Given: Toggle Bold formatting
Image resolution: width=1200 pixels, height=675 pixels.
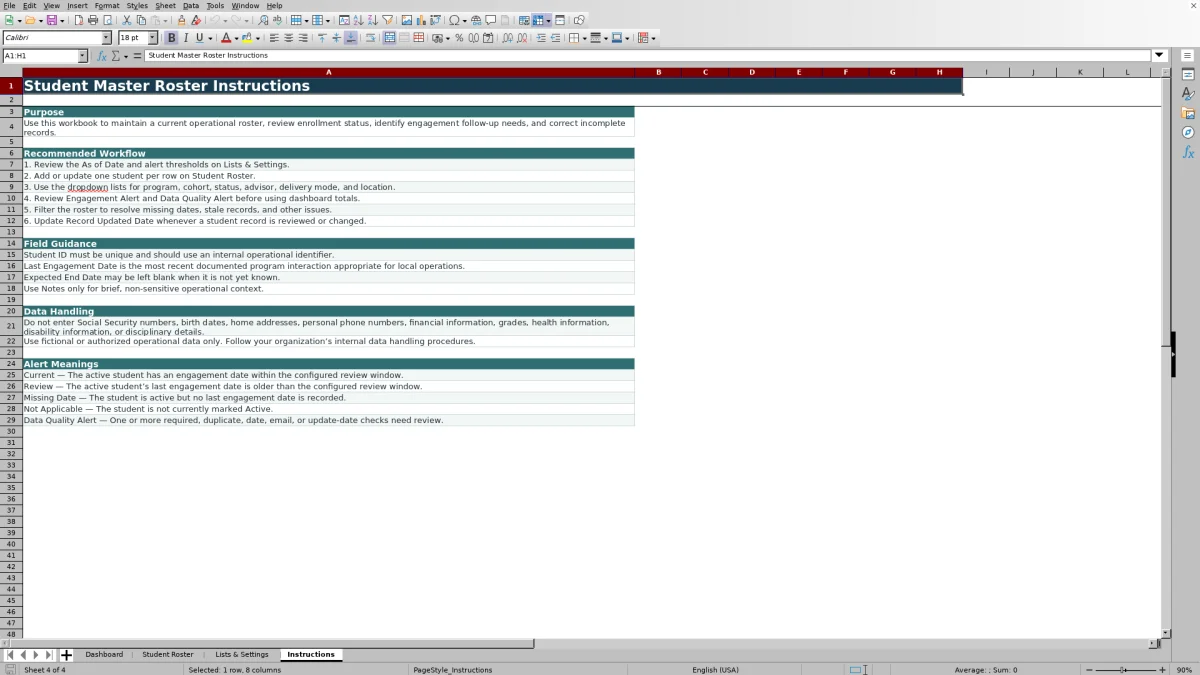Looking at the screenshot, I should [171, 38].
